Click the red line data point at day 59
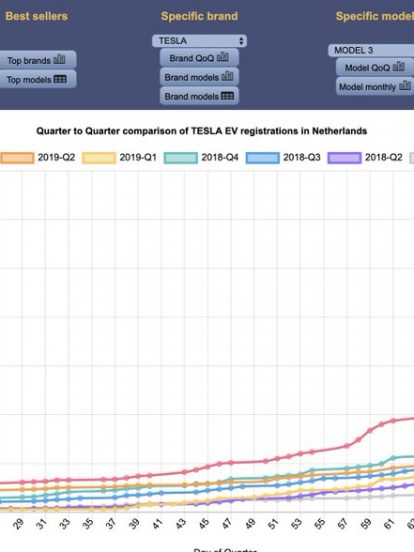Screen dimensions: 414x552 coord(370,431)
